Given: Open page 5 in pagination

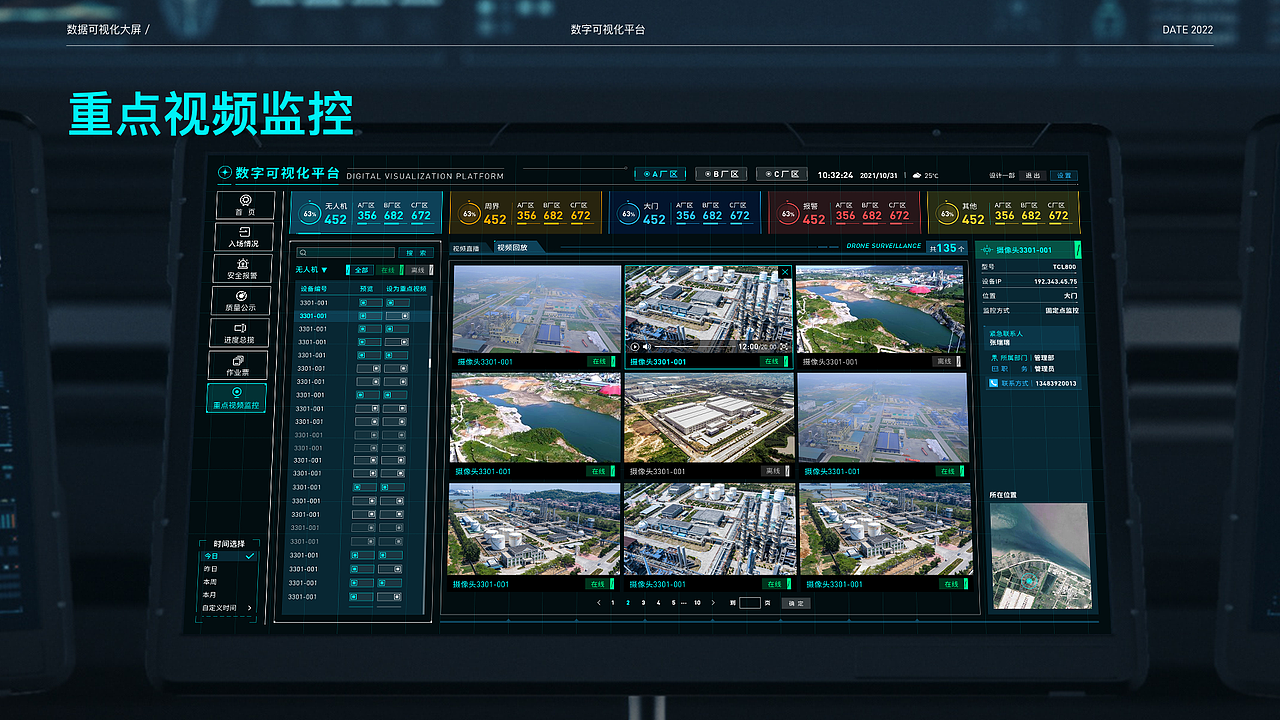Looking at the screenshot, I should pos(673,603).
